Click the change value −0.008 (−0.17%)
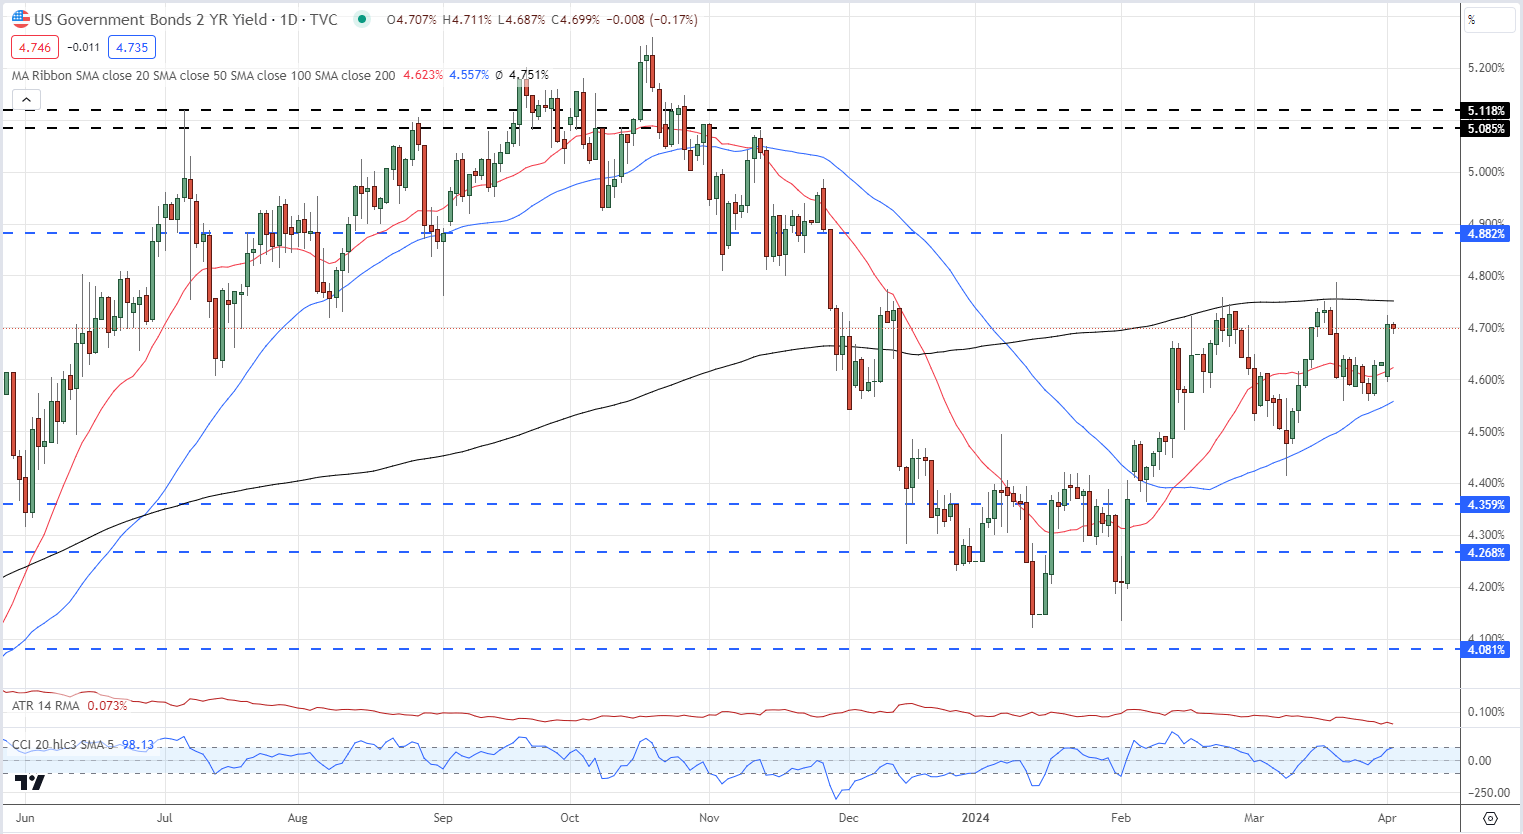 [x=652, y=19]
